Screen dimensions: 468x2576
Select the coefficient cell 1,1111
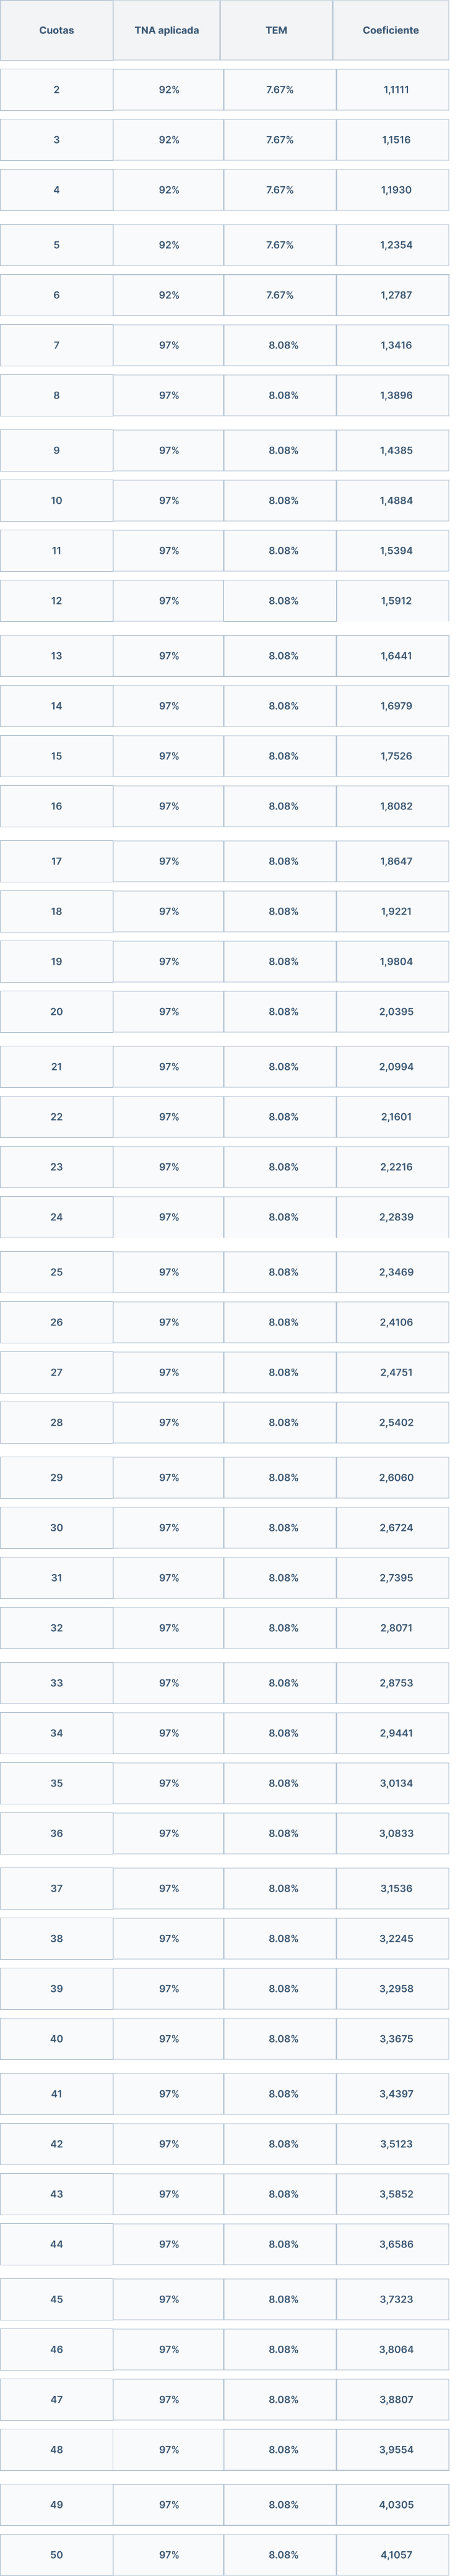pyautogui.click(x=395, y=90)
